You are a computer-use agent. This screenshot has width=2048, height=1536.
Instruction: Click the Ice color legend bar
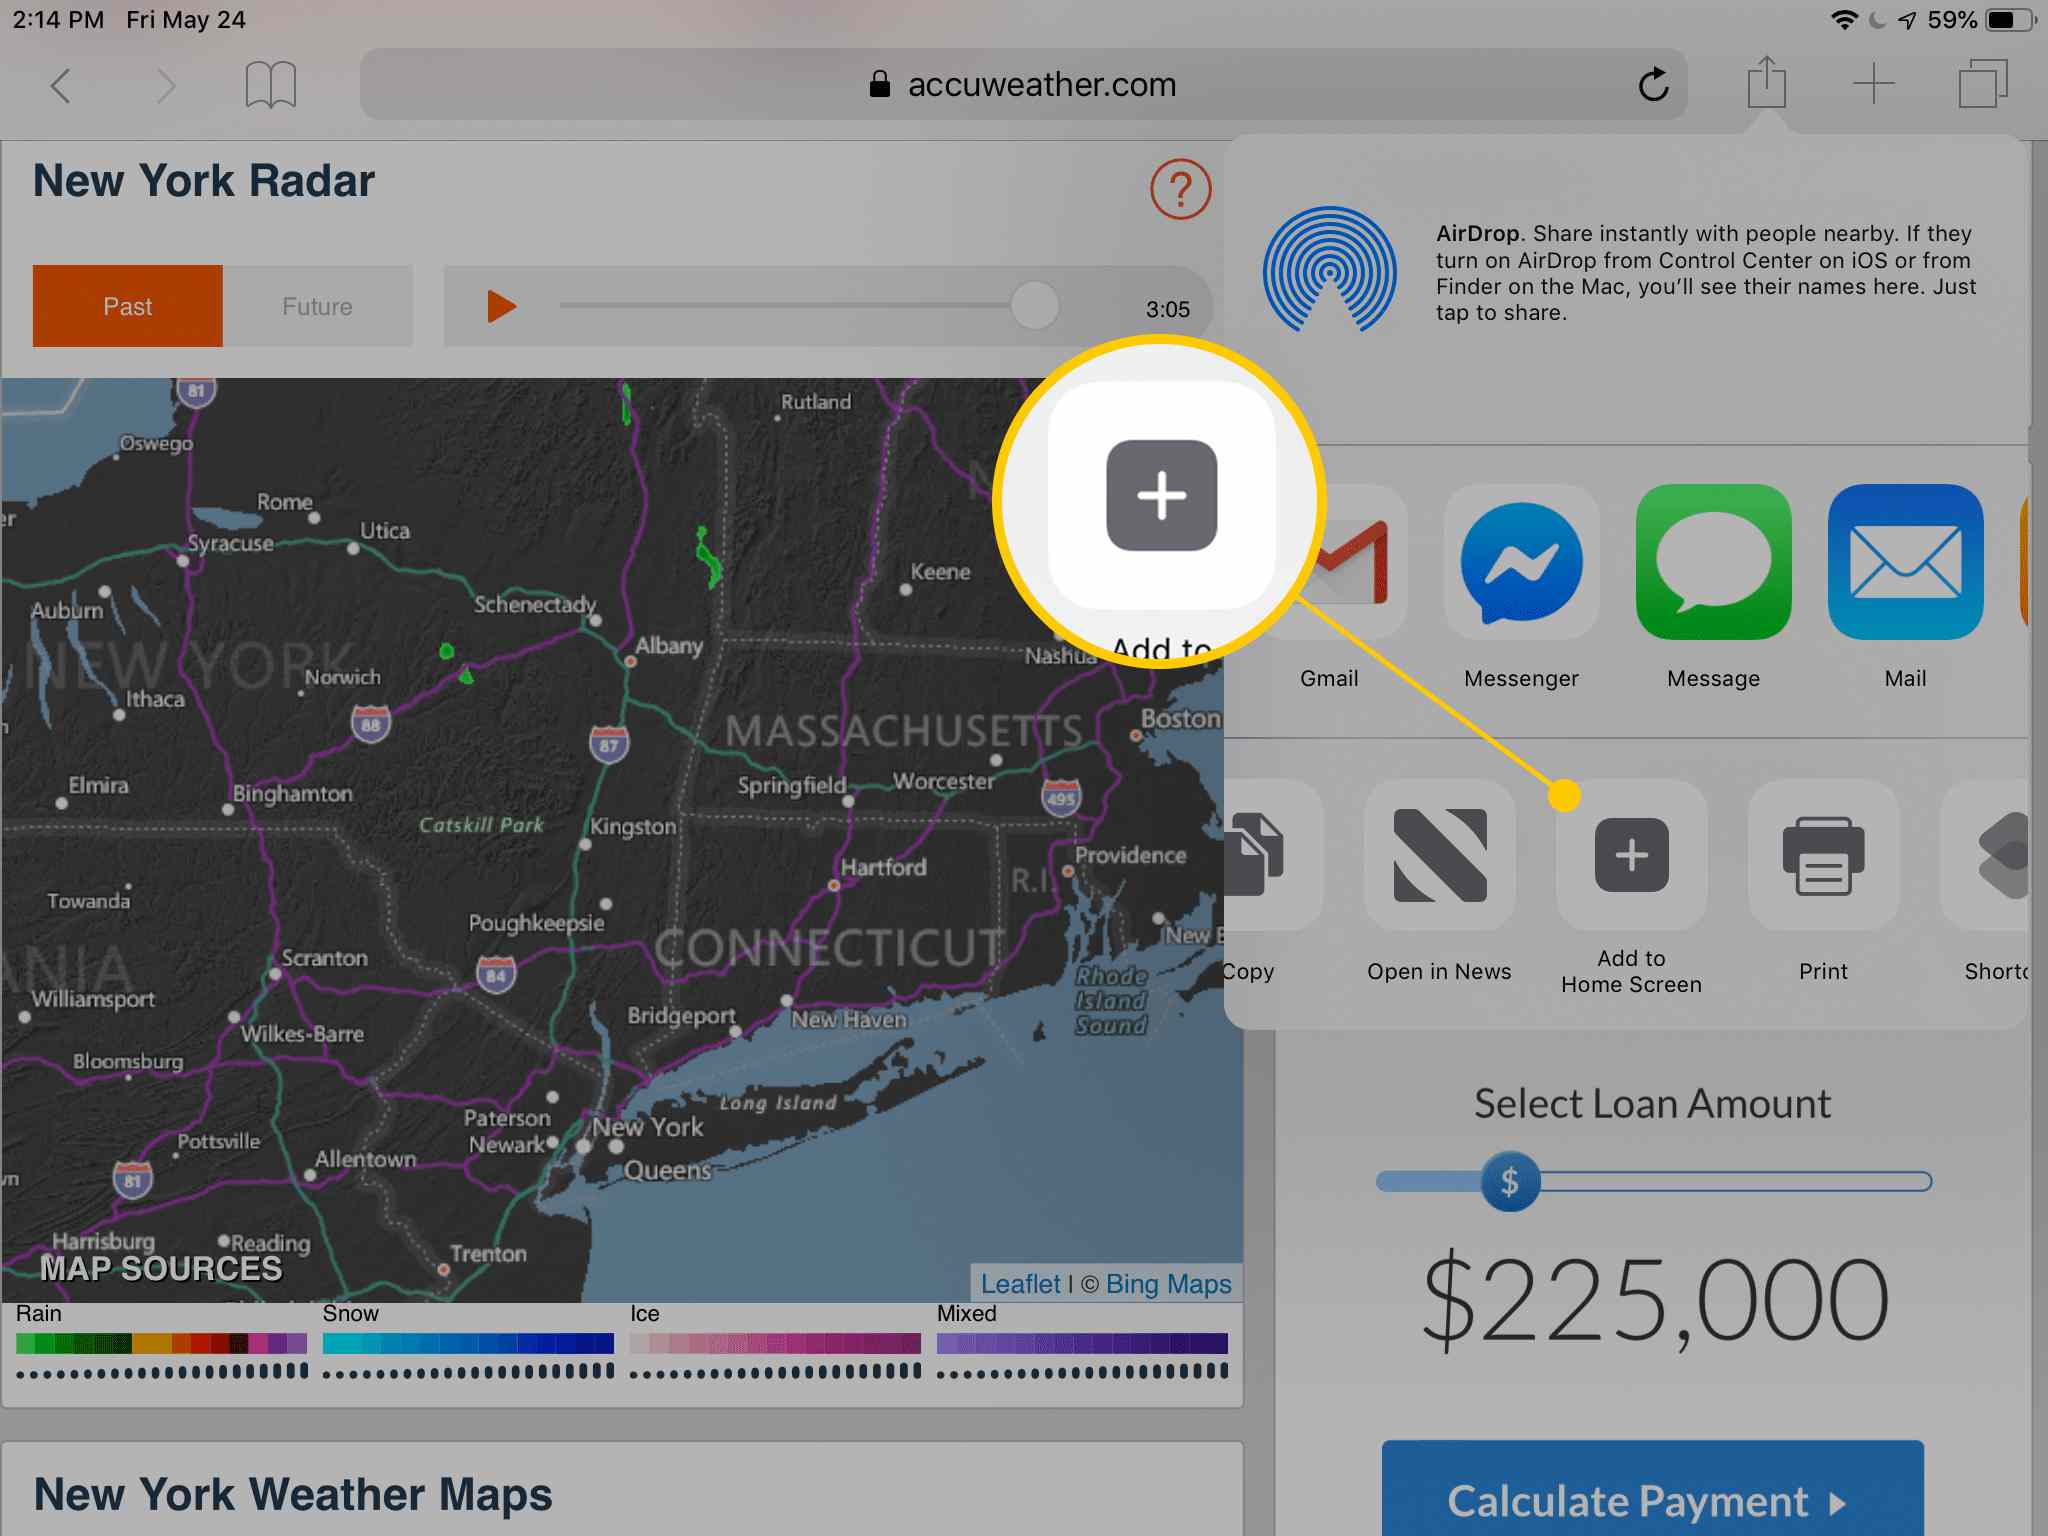point(775,1343)
